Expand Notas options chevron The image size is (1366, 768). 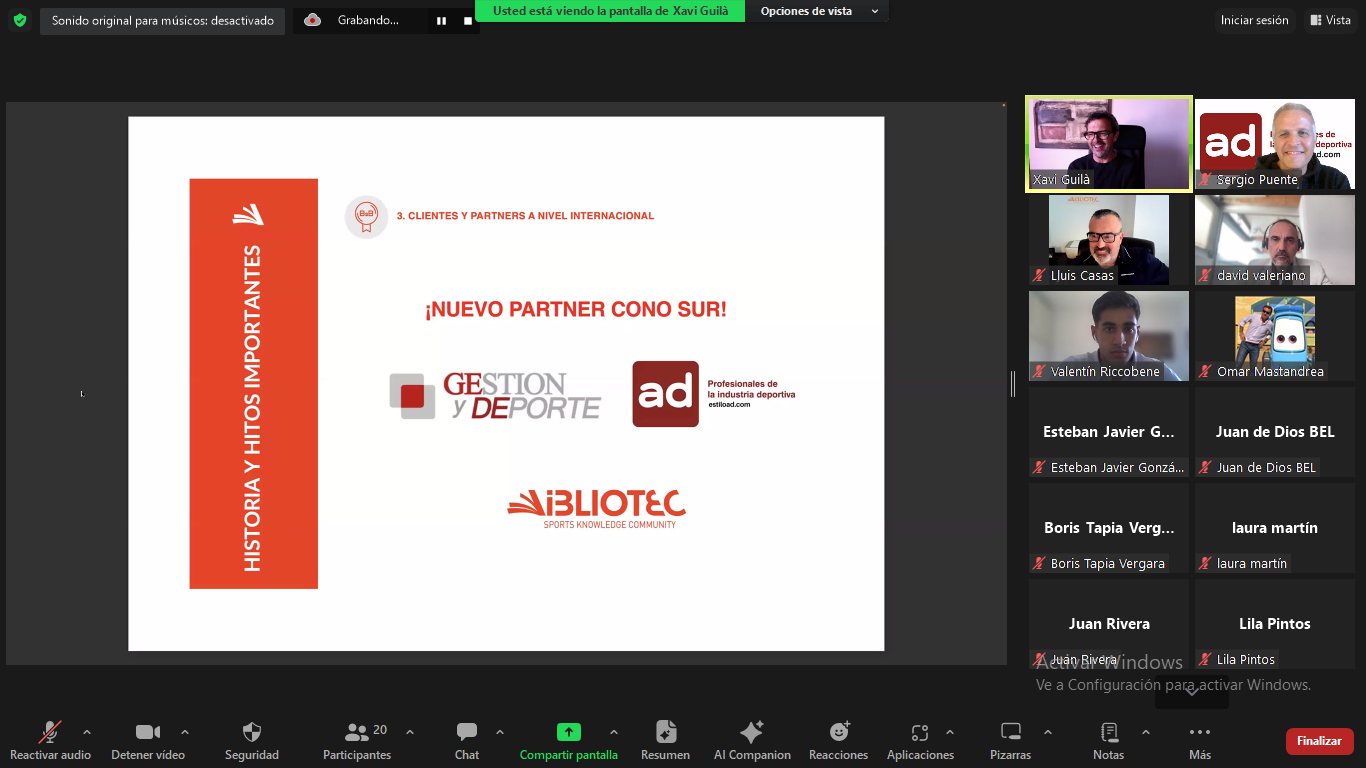tap(1146, 732)
